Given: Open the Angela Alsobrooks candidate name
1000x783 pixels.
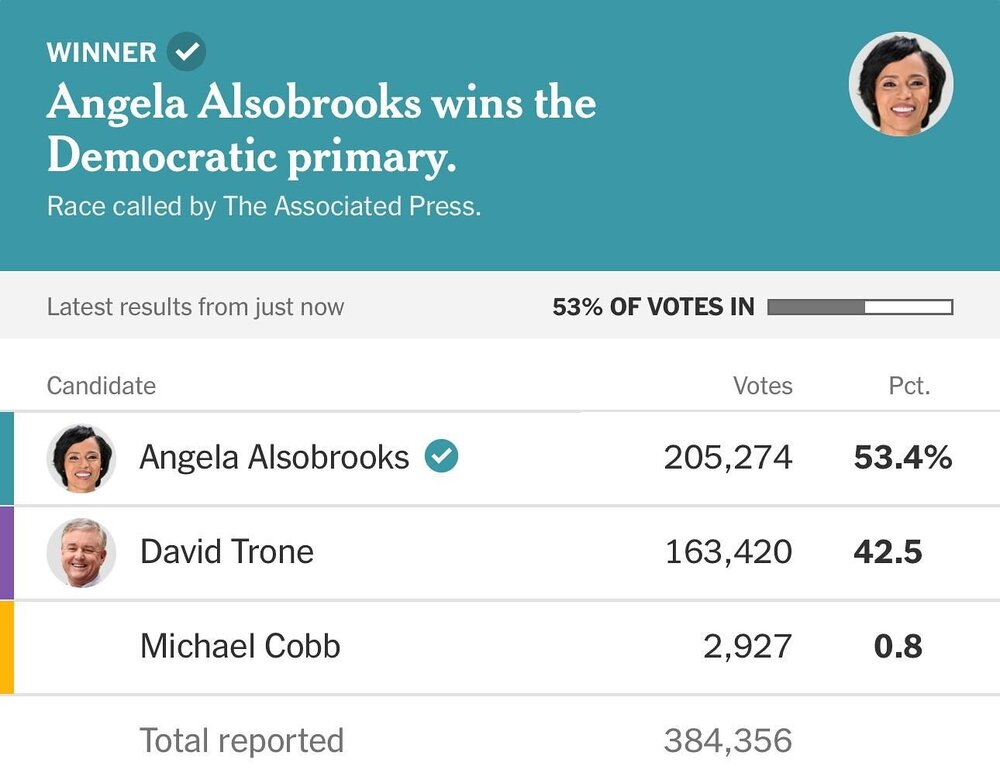Looking at the screenshot, I should point(274,457).
